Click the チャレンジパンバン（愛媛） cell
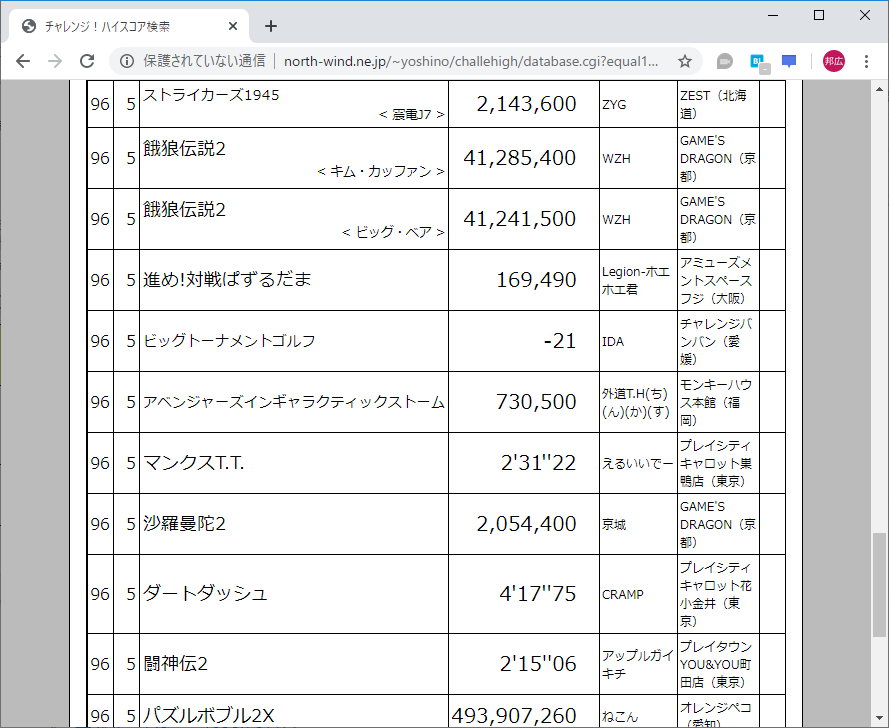Image resolution: width=889 pixels, height=728 pixels. [718, 341]
